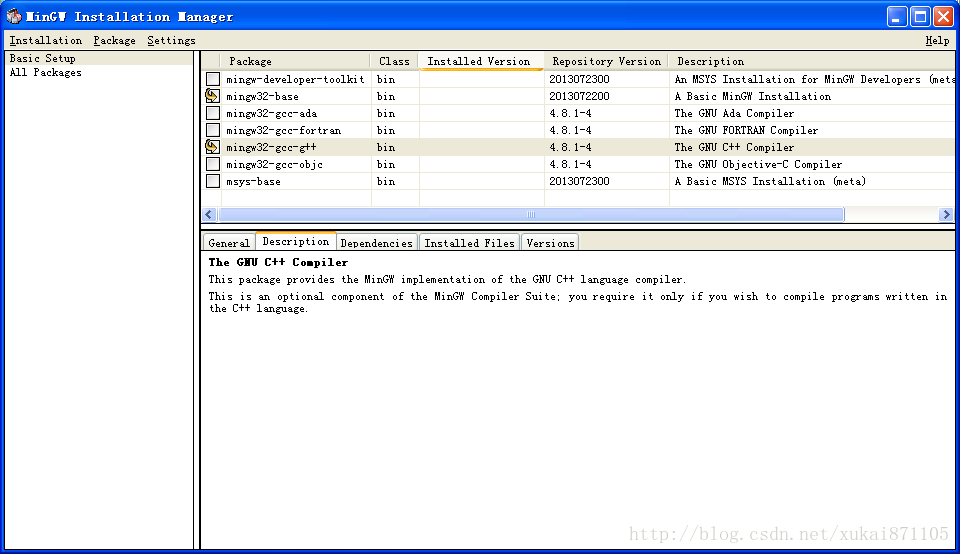Screen dimensions: 960x554
Task: Click the MinGW app icon in title bar
Action: pyautogui.click(x=14, y=17)
